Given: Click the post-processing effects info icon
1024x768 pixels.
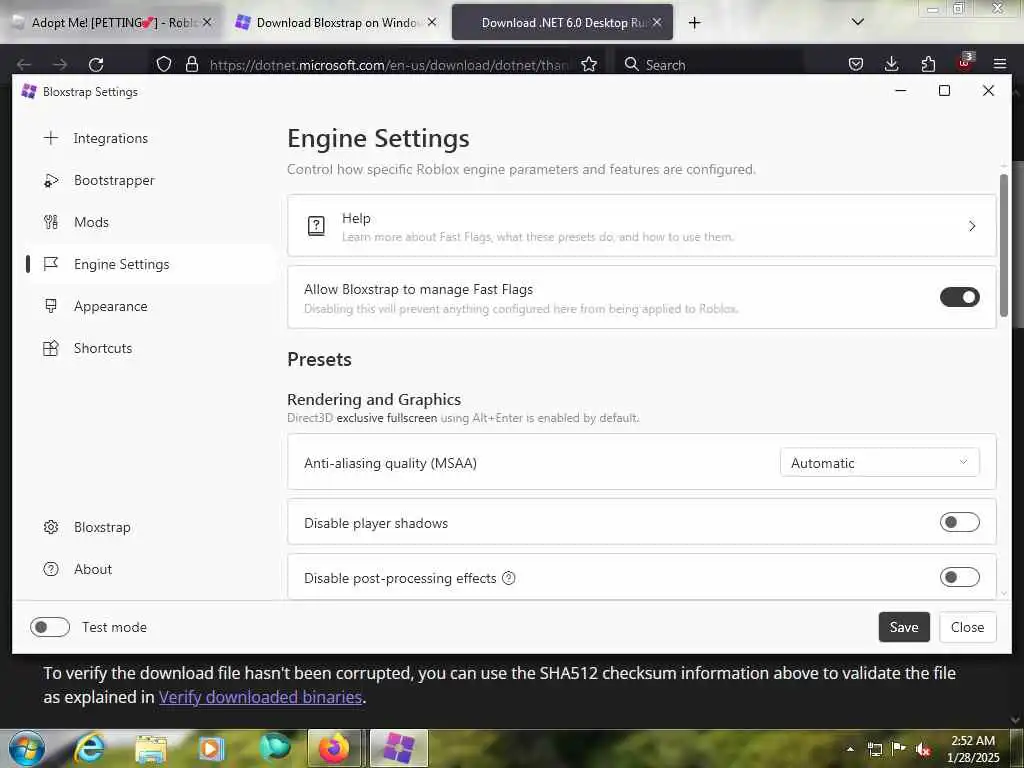Looking at the screenshot, I should click(509, 578).
